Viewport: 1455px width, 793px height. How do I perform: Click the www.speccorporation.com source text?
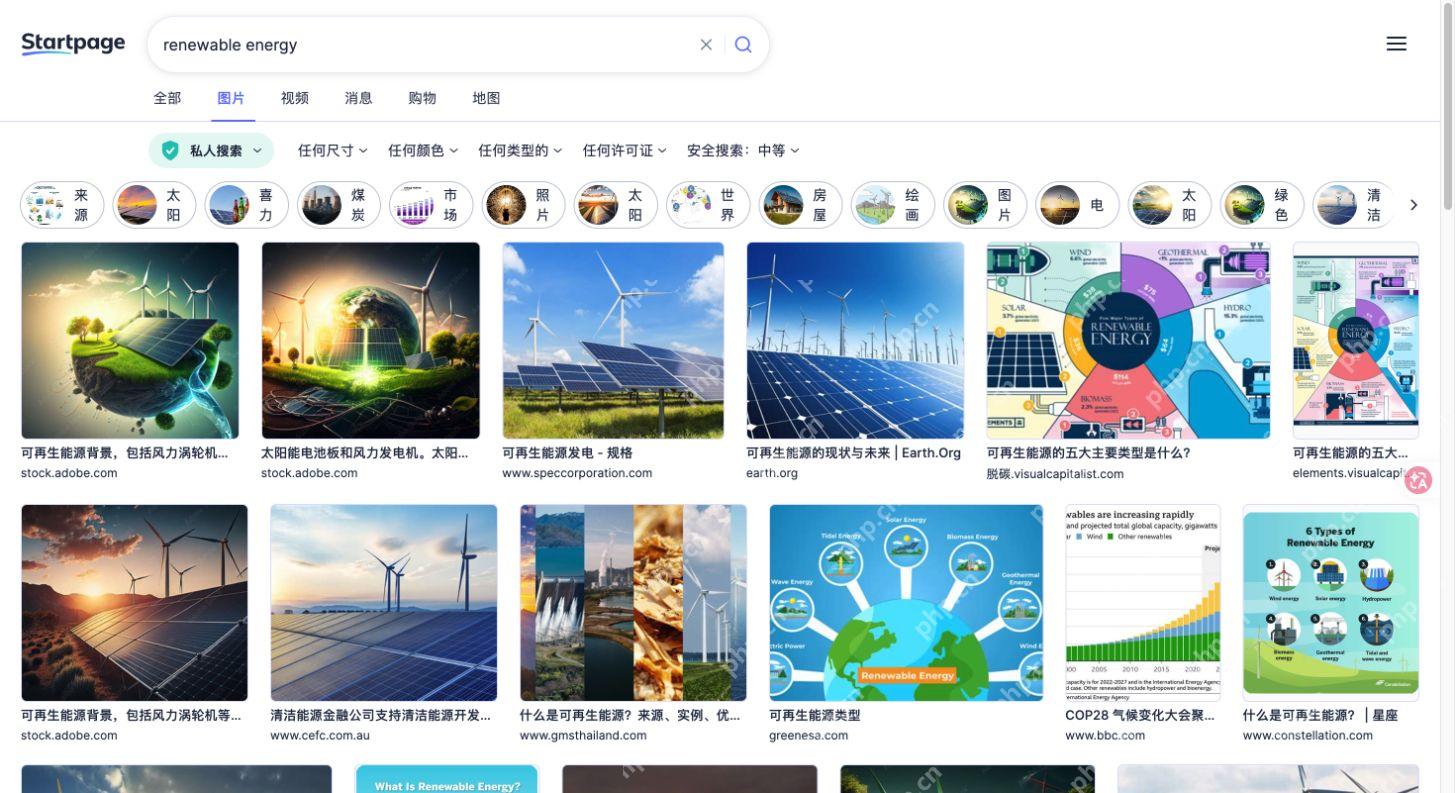pyautogui.click(x=577, y=473)
